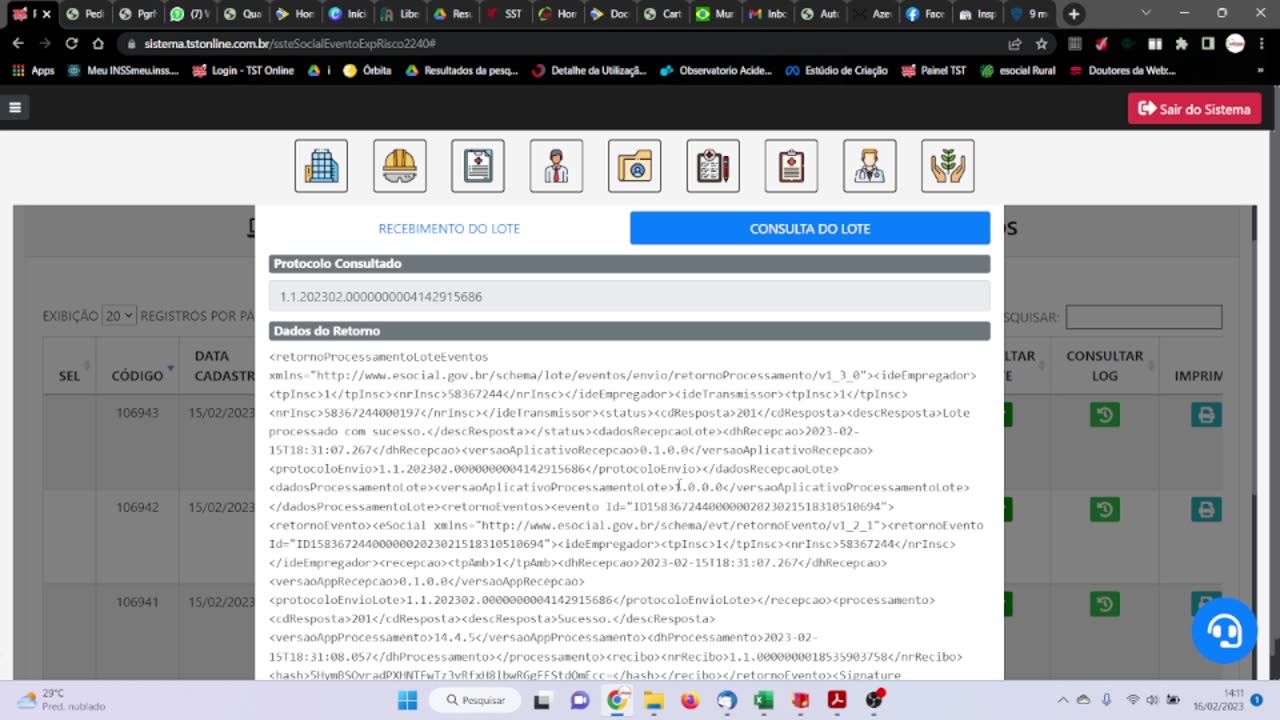
Task: Open the headset support chat button
Action: pyautogui.click(x=1224, y=630)
